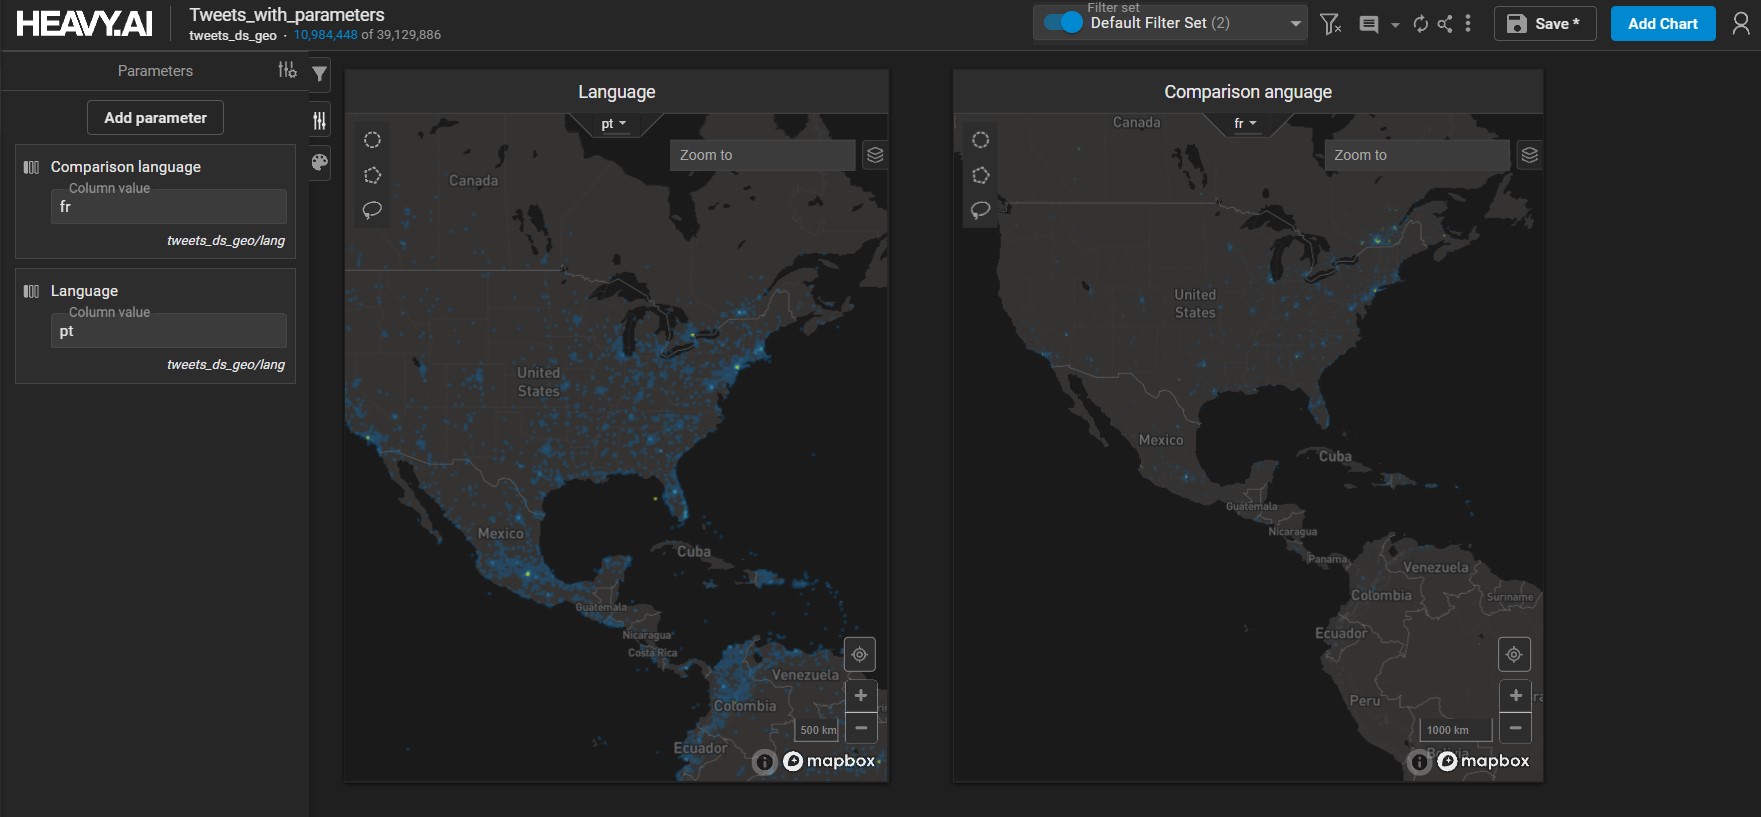The height and width of the screenshot is (817, 1761).
Task: Click the Language parameter column value field
Action: 168,331
